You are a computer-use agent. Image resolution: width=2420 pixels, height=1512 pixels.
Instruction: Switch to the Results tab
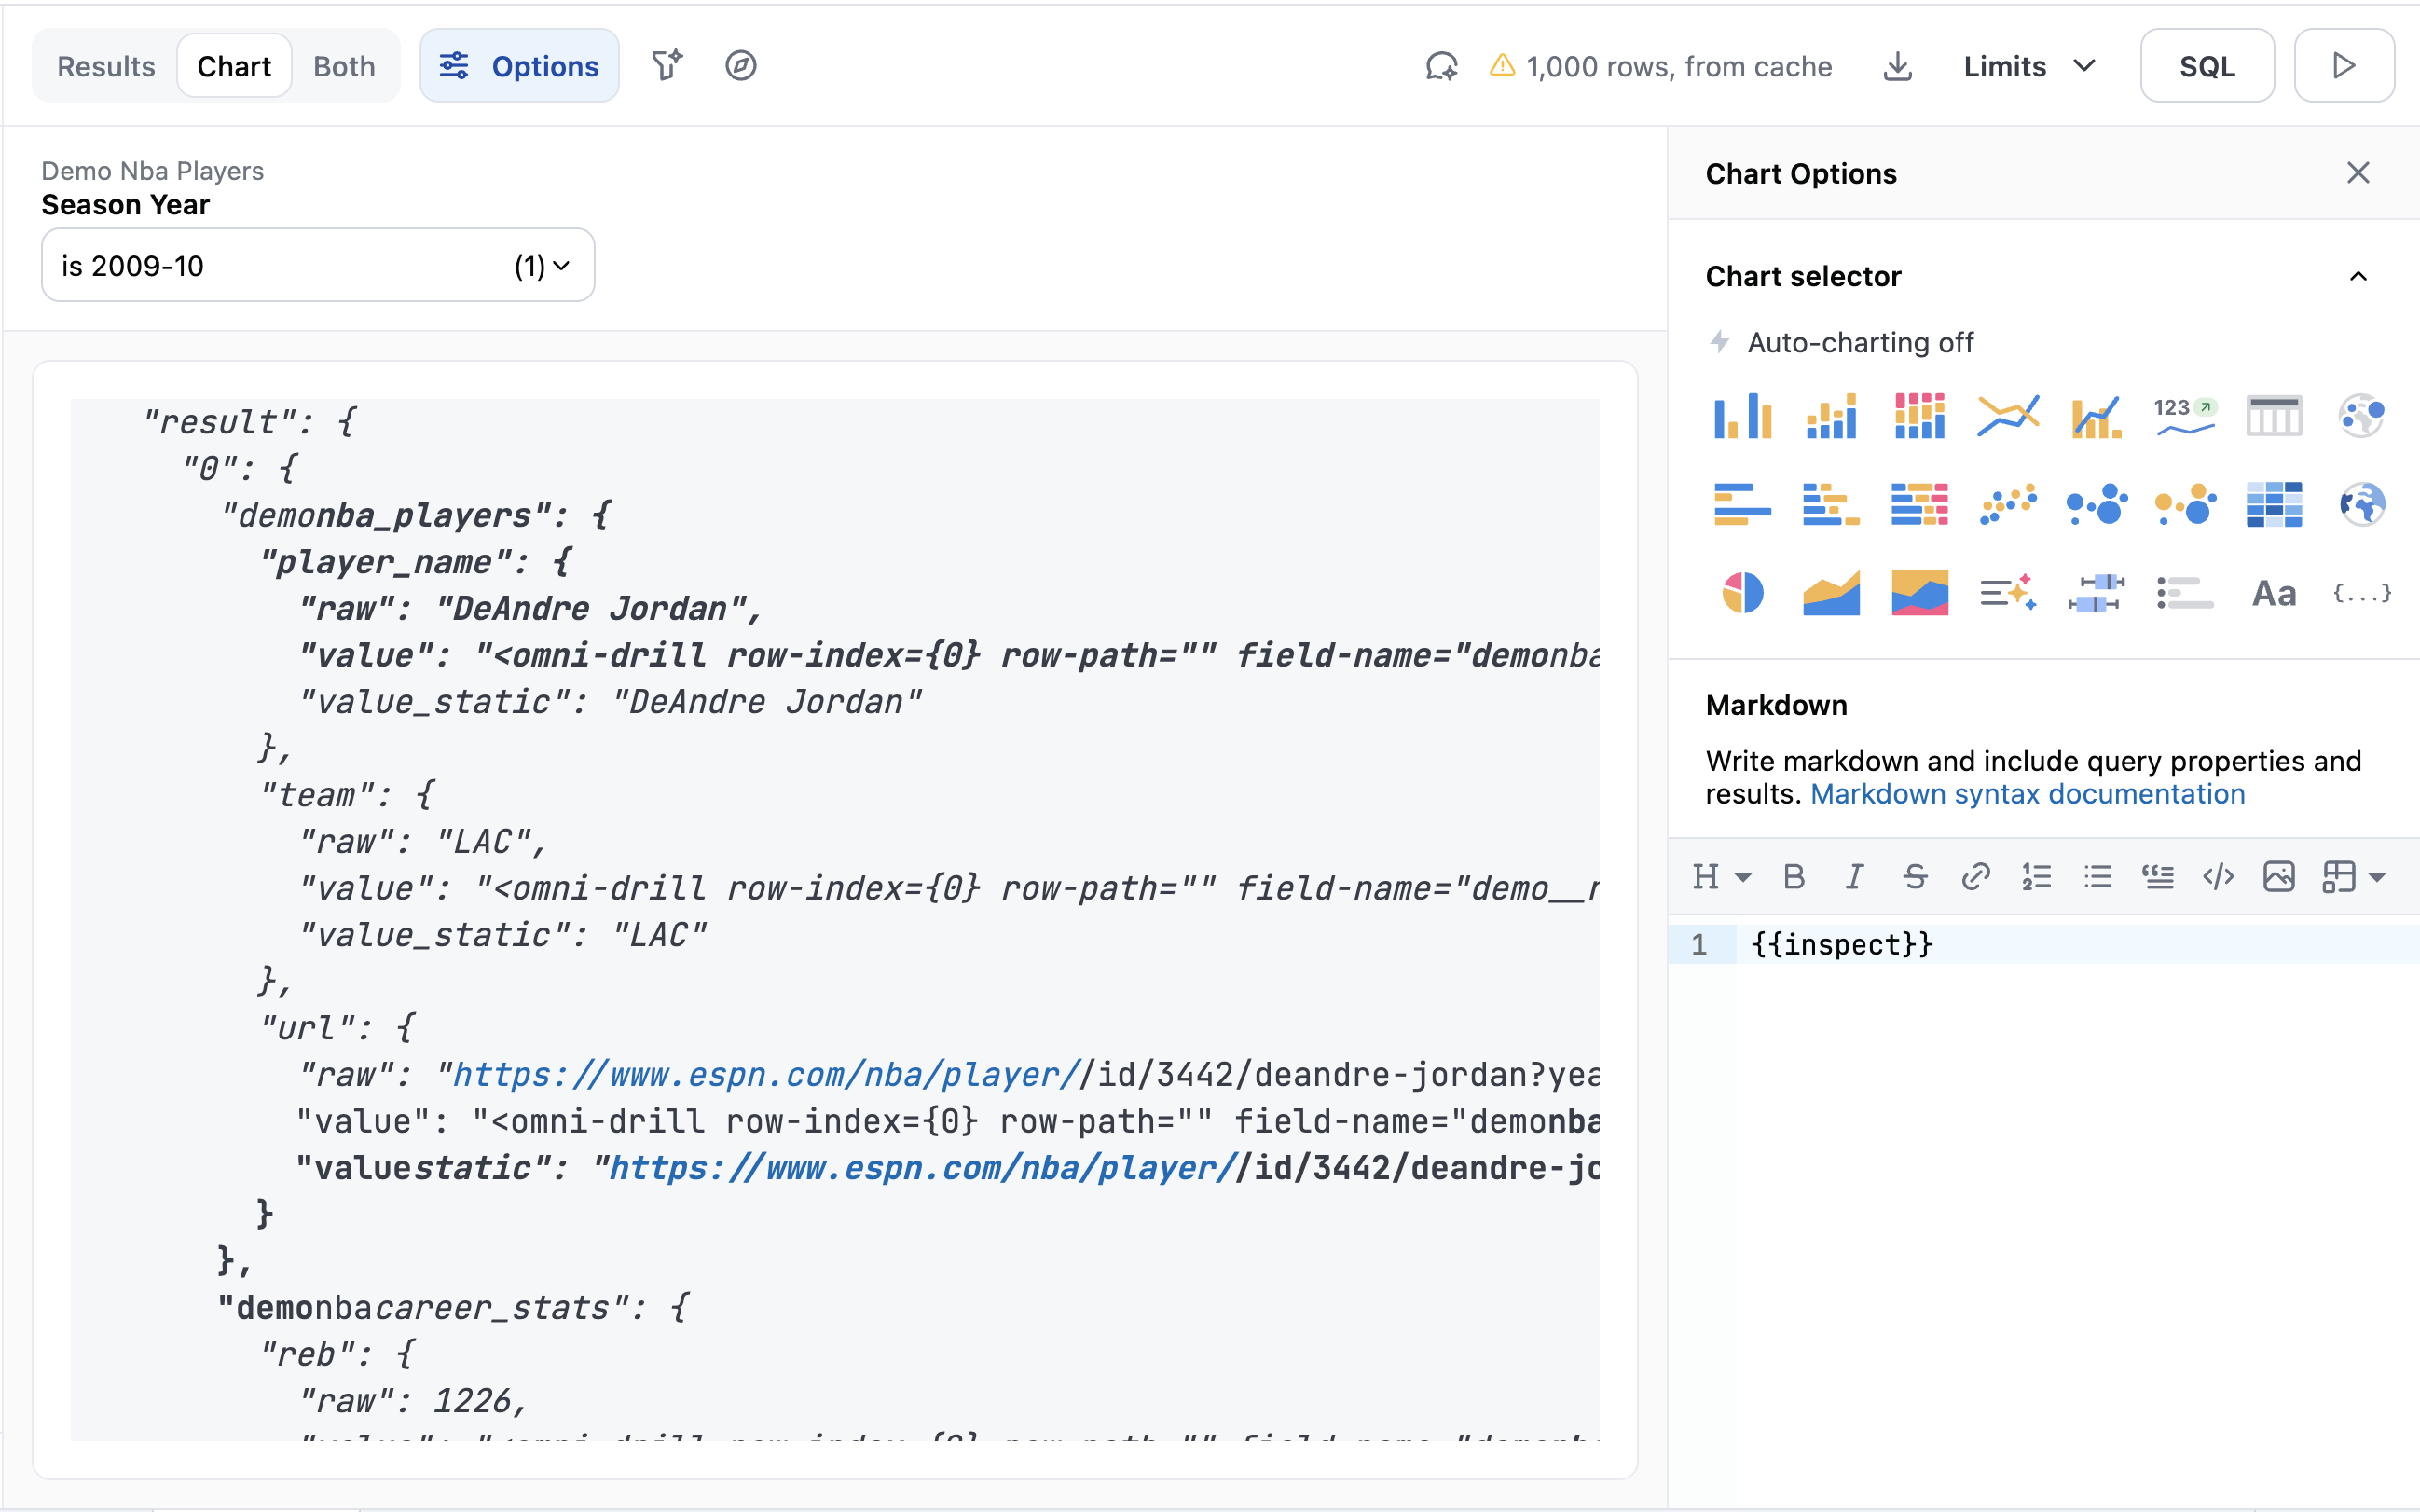(x=106, y=66)
